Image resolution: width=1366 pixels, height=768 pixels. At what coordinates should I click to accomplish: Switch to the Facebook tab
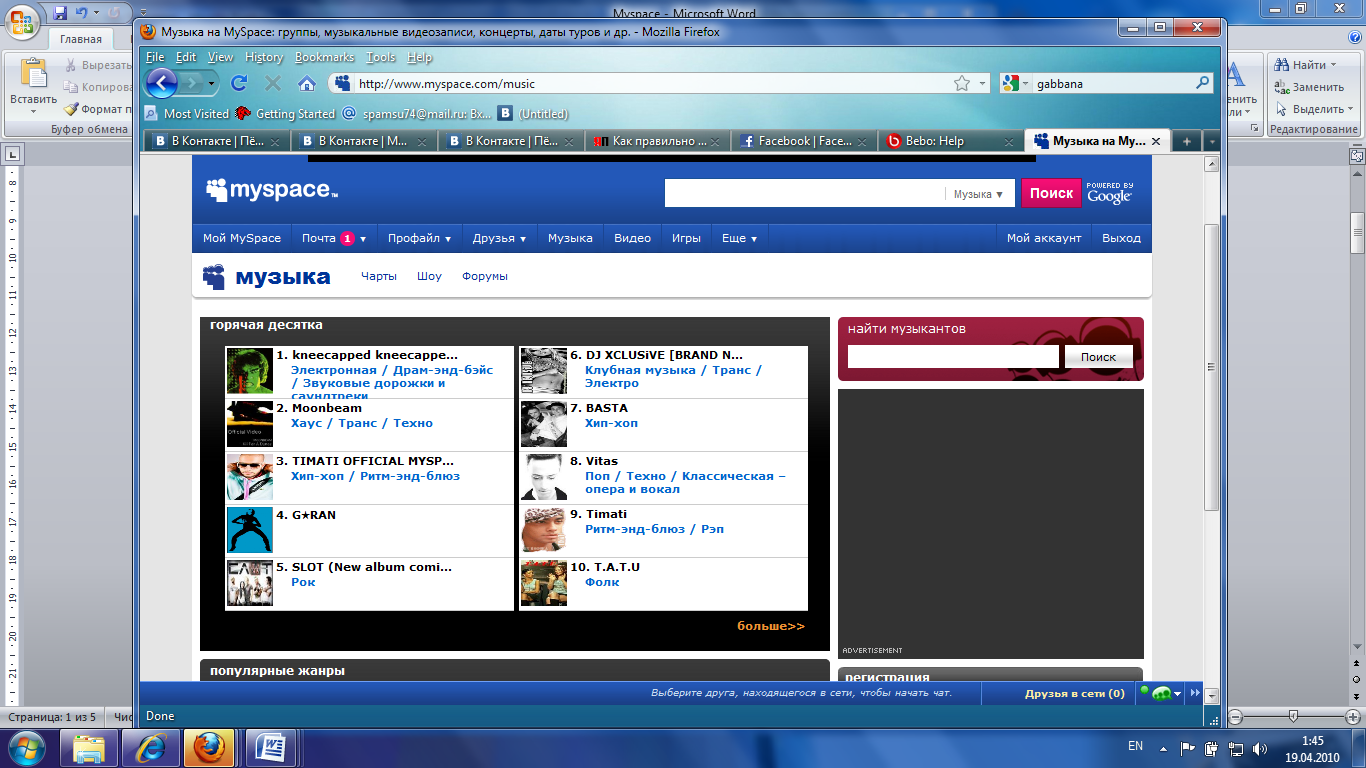click(804, 141)
